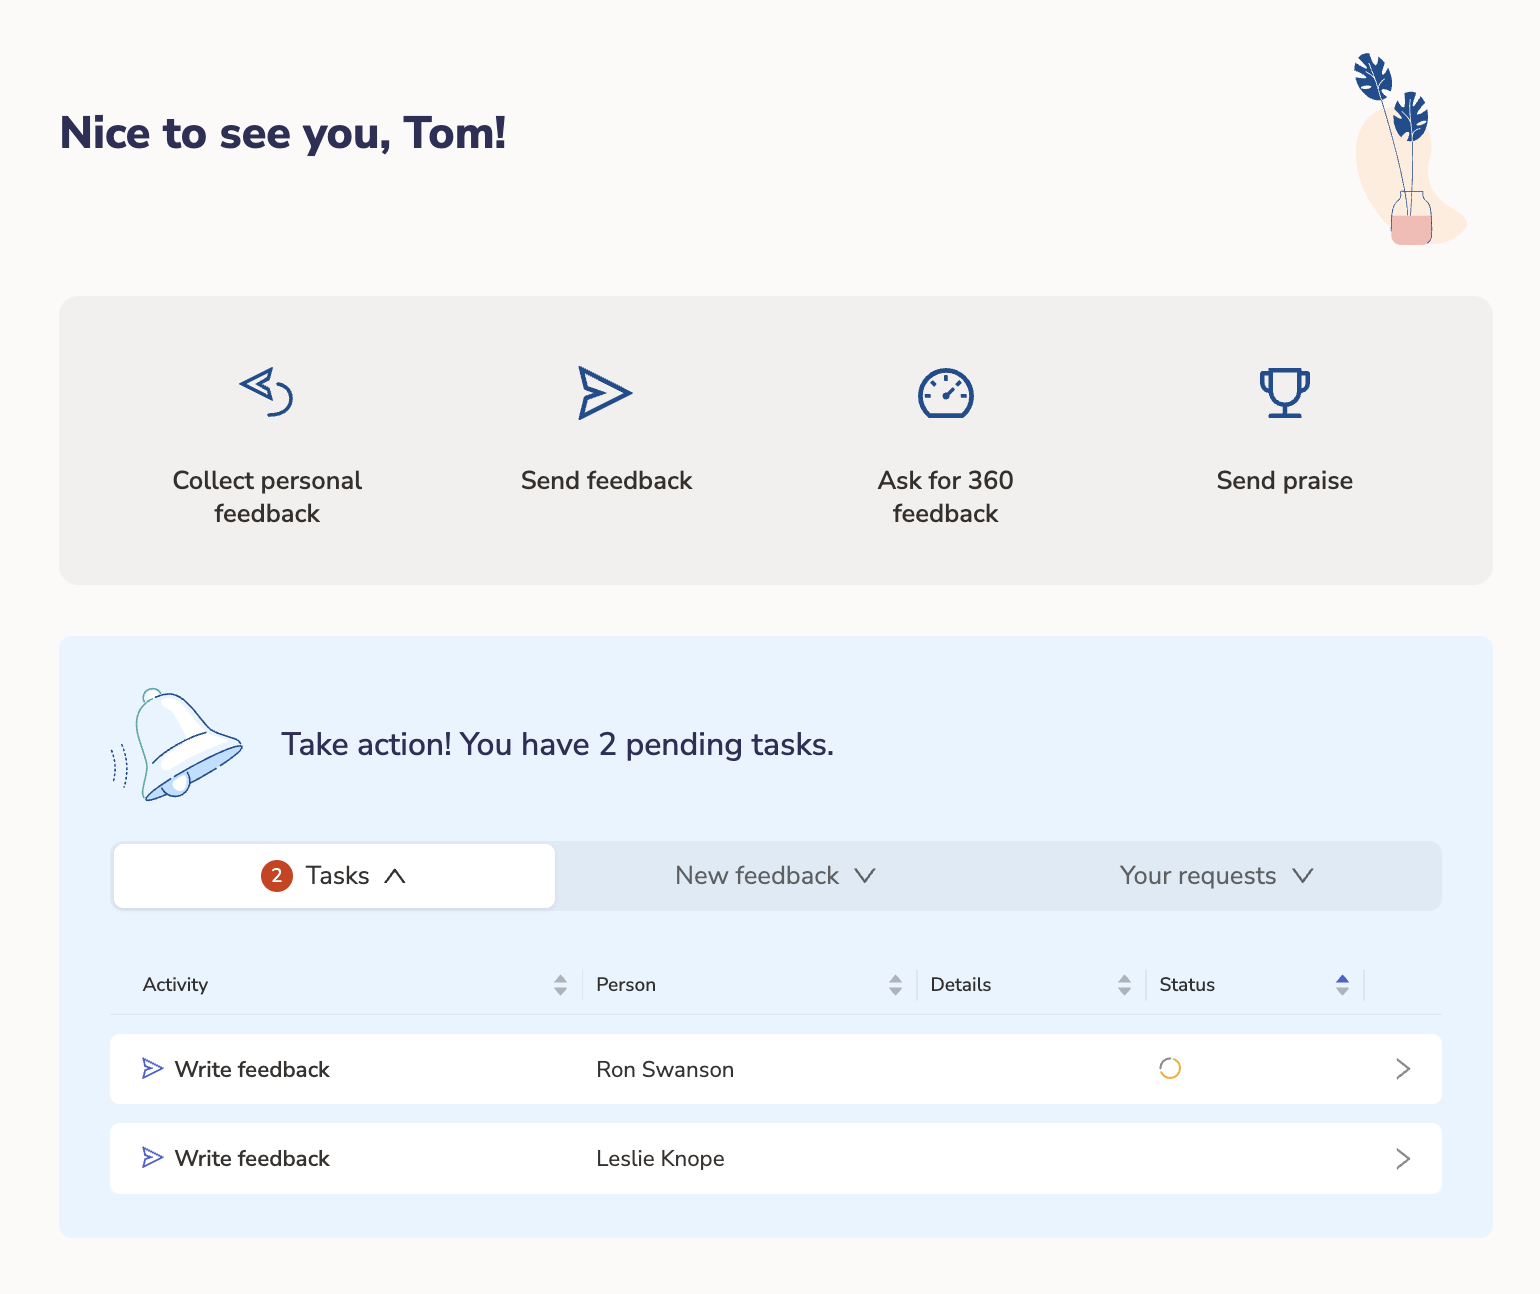This screenshot has height=1294, width=1540.
Task: Click the Send feedback paper plane icon
Action: pos(605,392)
